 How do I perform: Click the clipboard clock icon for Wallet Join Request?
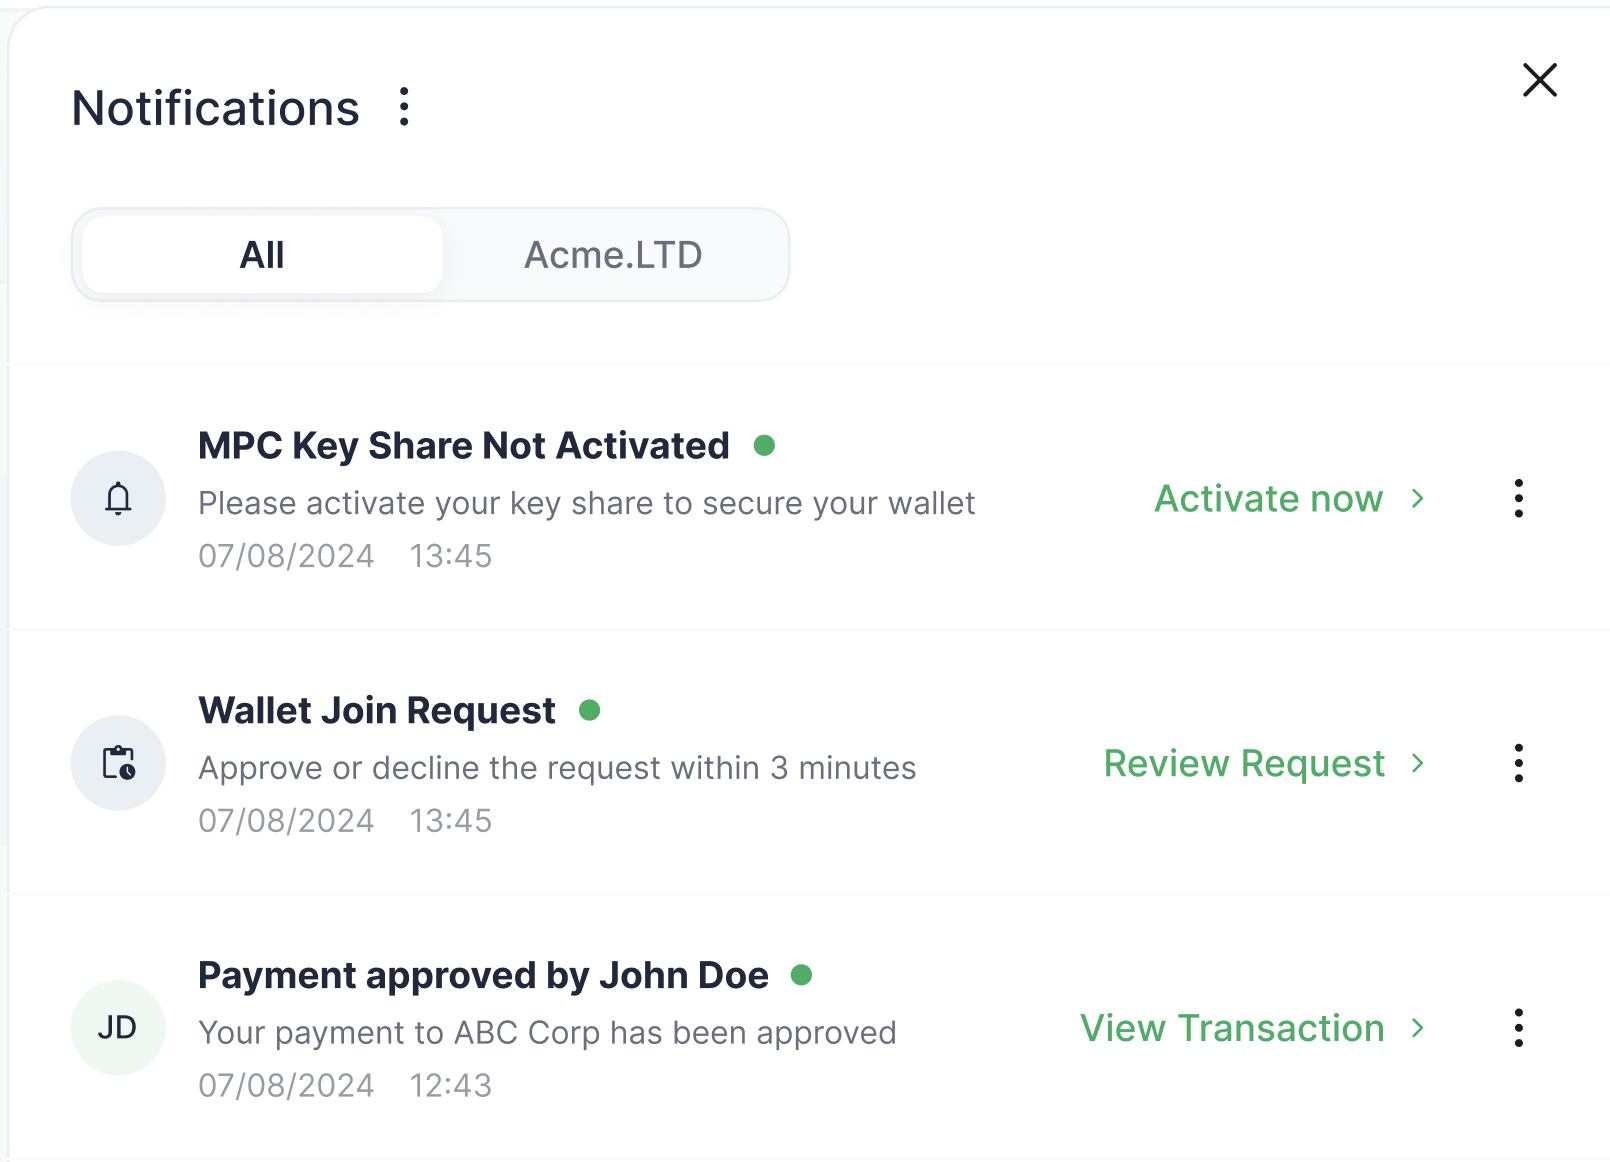point(118,763)
